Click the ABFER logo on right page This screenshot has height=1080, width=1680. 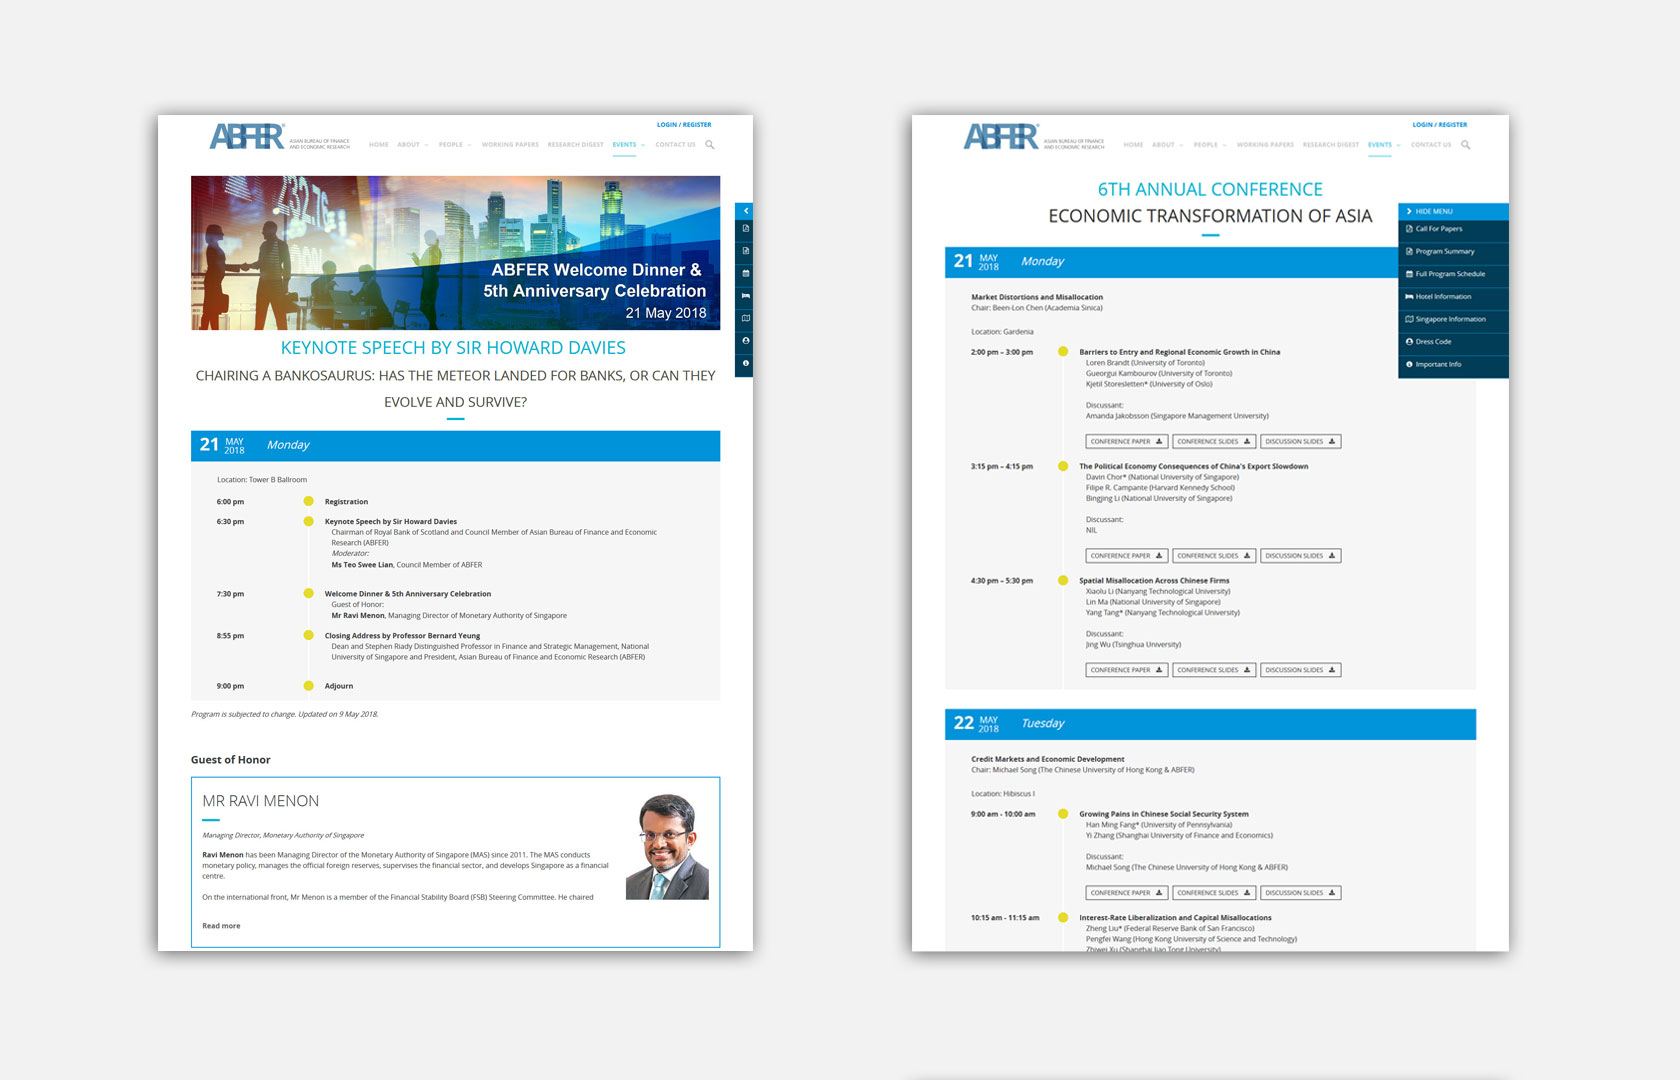(x=1034, y=137)
